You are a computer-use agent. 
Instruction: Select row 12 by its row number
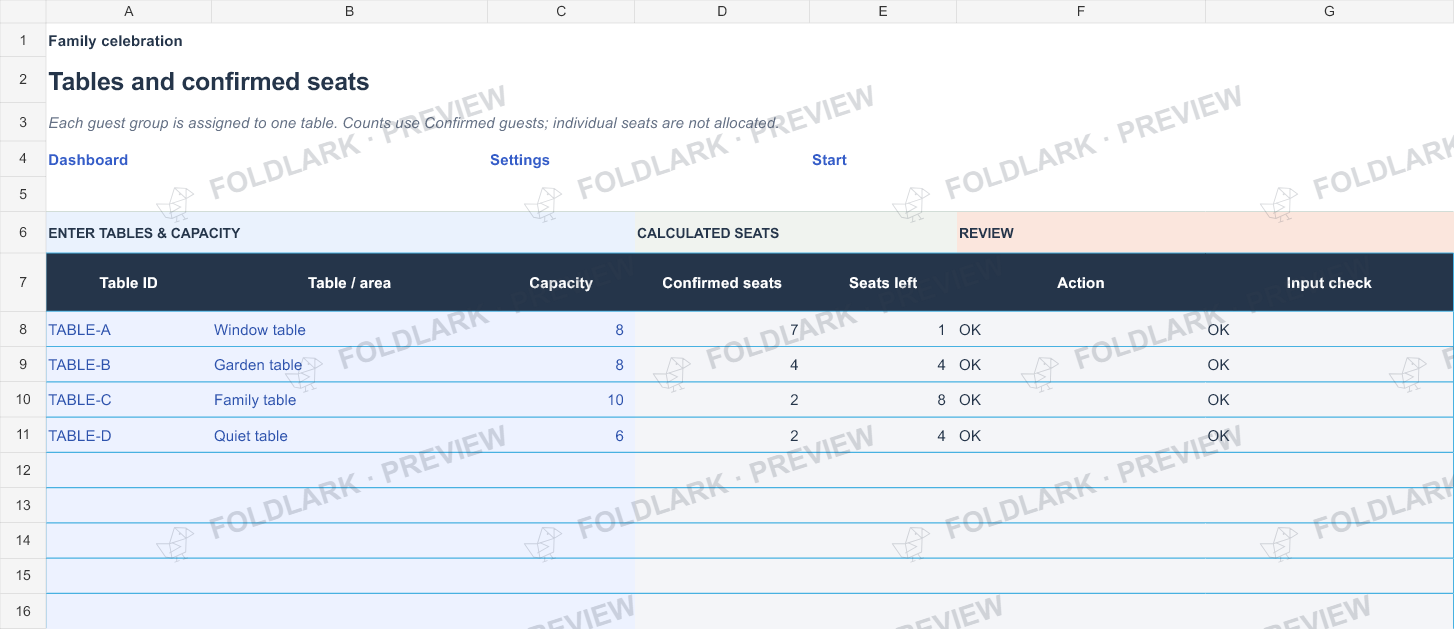[23, 470]
